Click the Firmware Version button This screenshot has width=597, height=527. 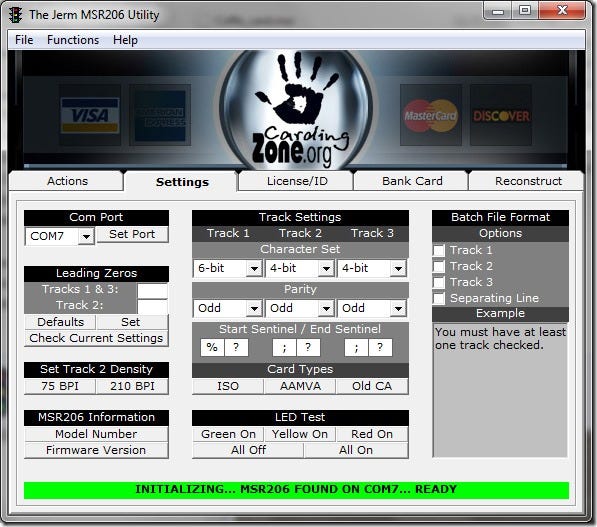[96, 450]
